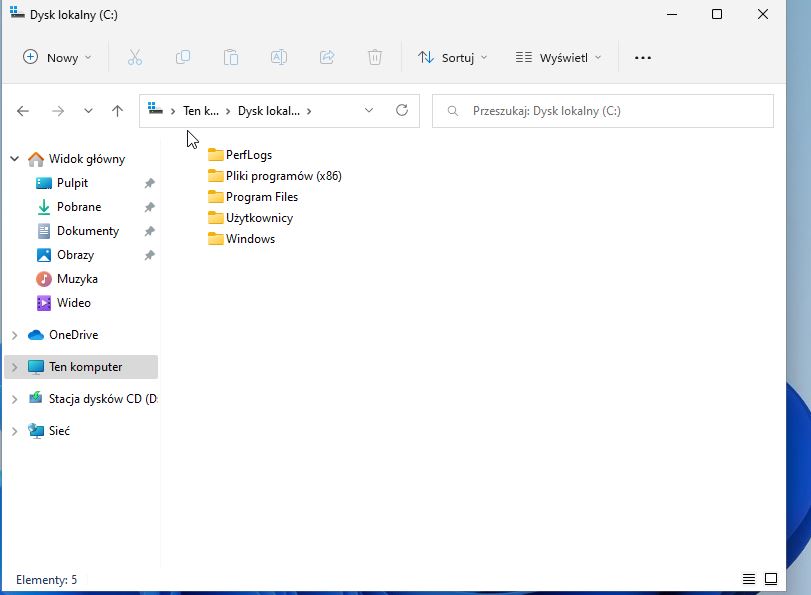Open the three-dots more options menu
The height and width of the screenshot is (595, 811).
click(x=643, y=57)
